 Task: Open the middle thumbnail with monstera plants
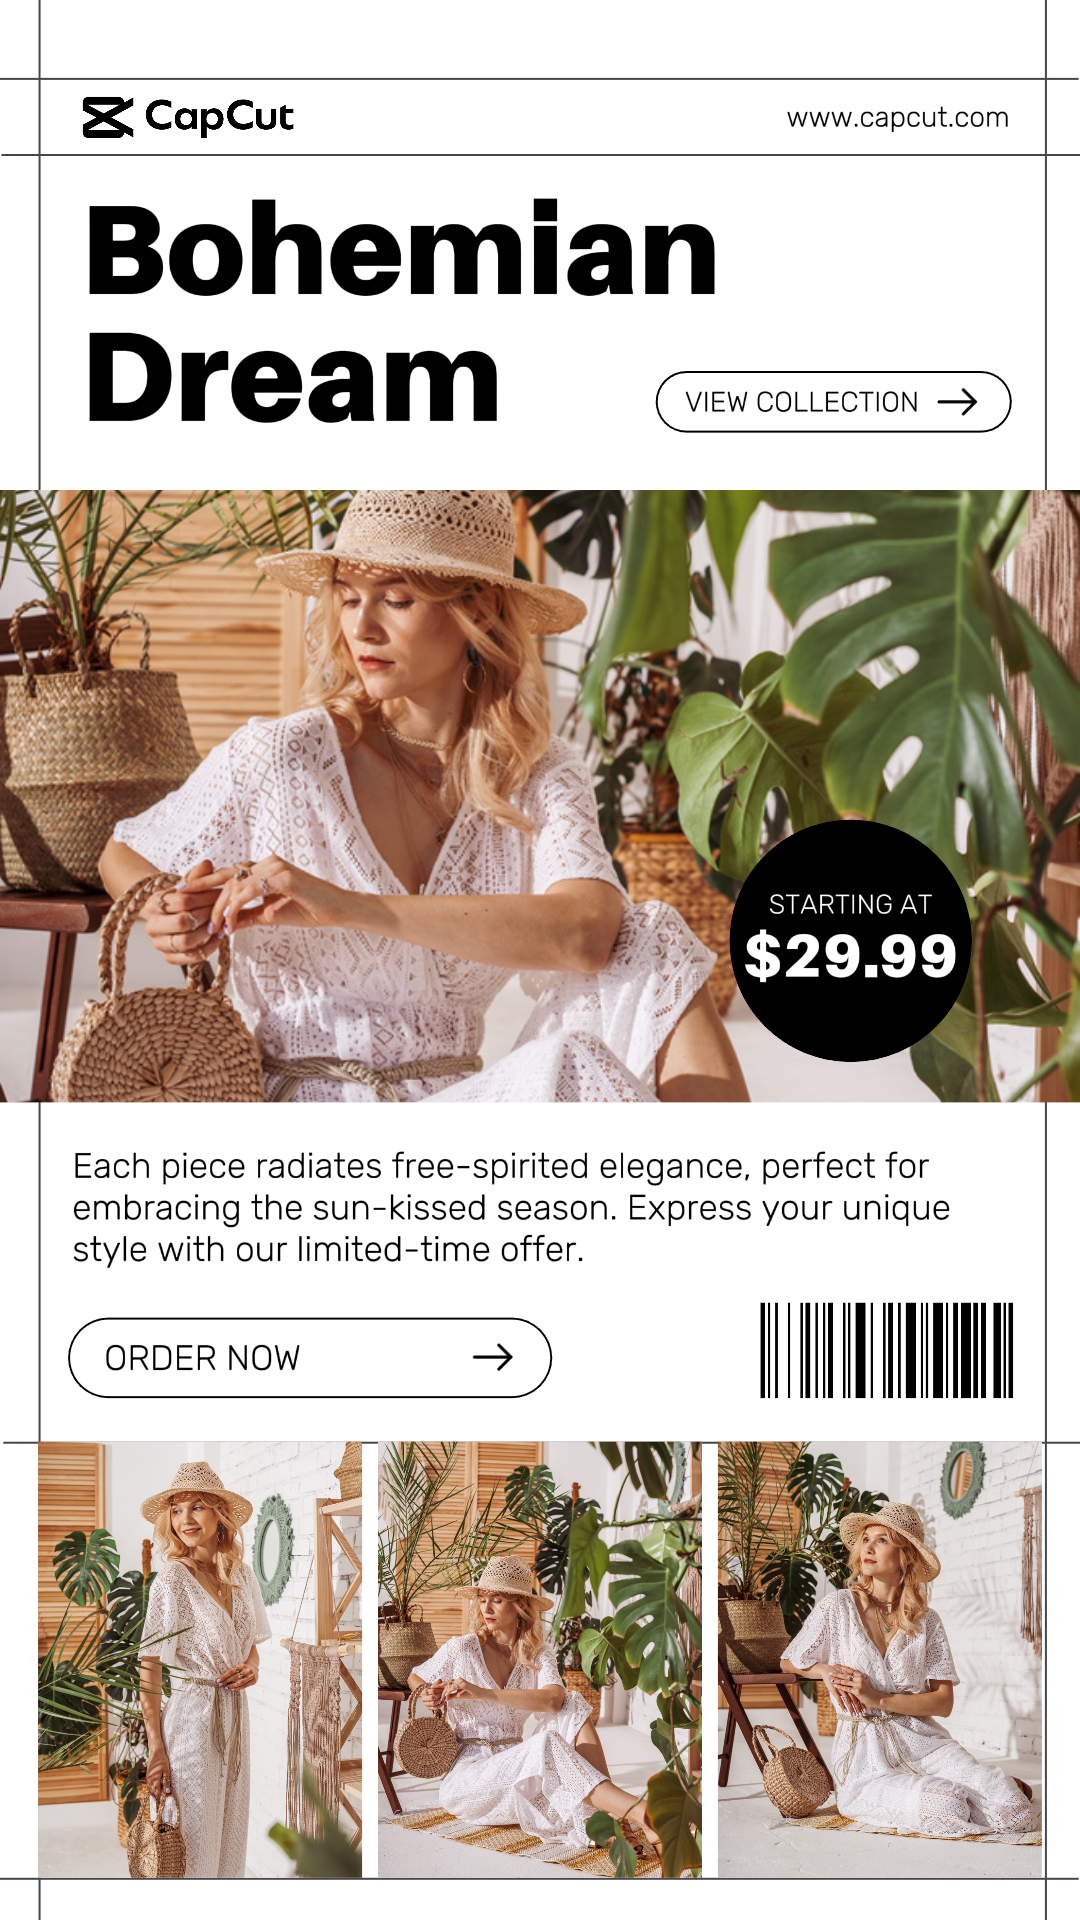[x=540, y=1659]
